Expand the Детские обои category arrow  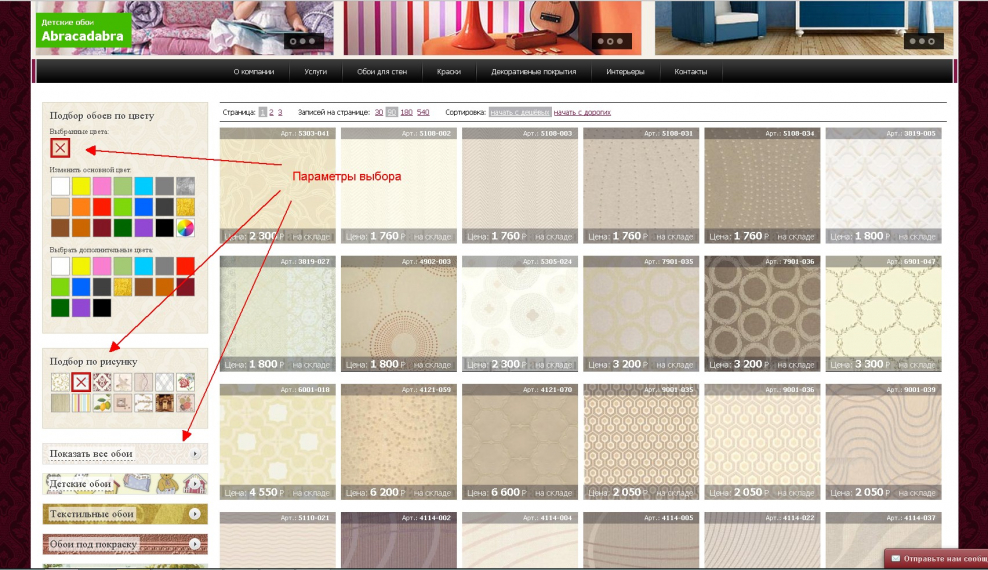194,485
